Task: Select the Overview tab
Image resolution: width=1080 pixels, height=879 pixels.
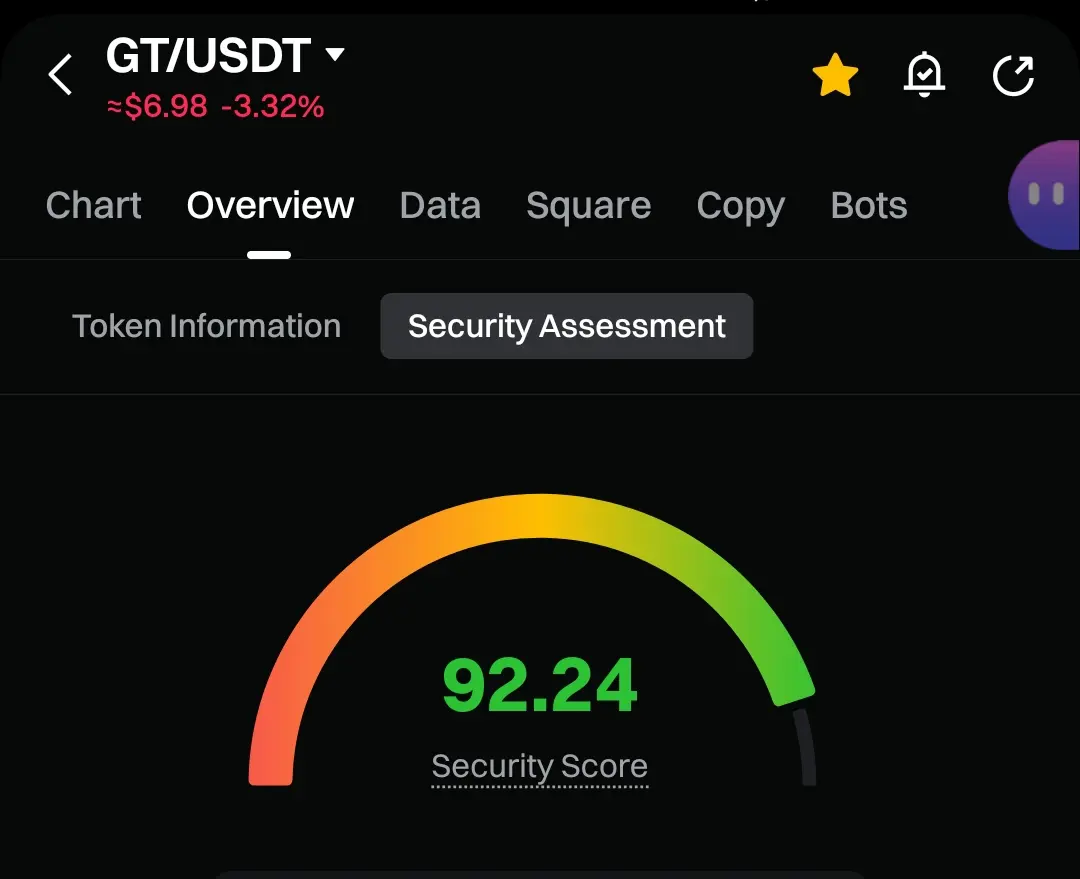Action: pos(270,205)
